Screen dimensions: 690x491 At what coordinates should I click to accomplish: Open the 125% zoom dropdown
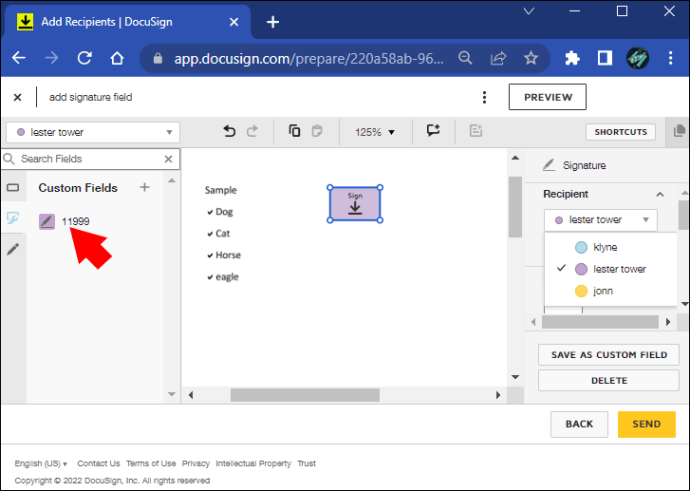pyautogui.click(x=374, y=132)
